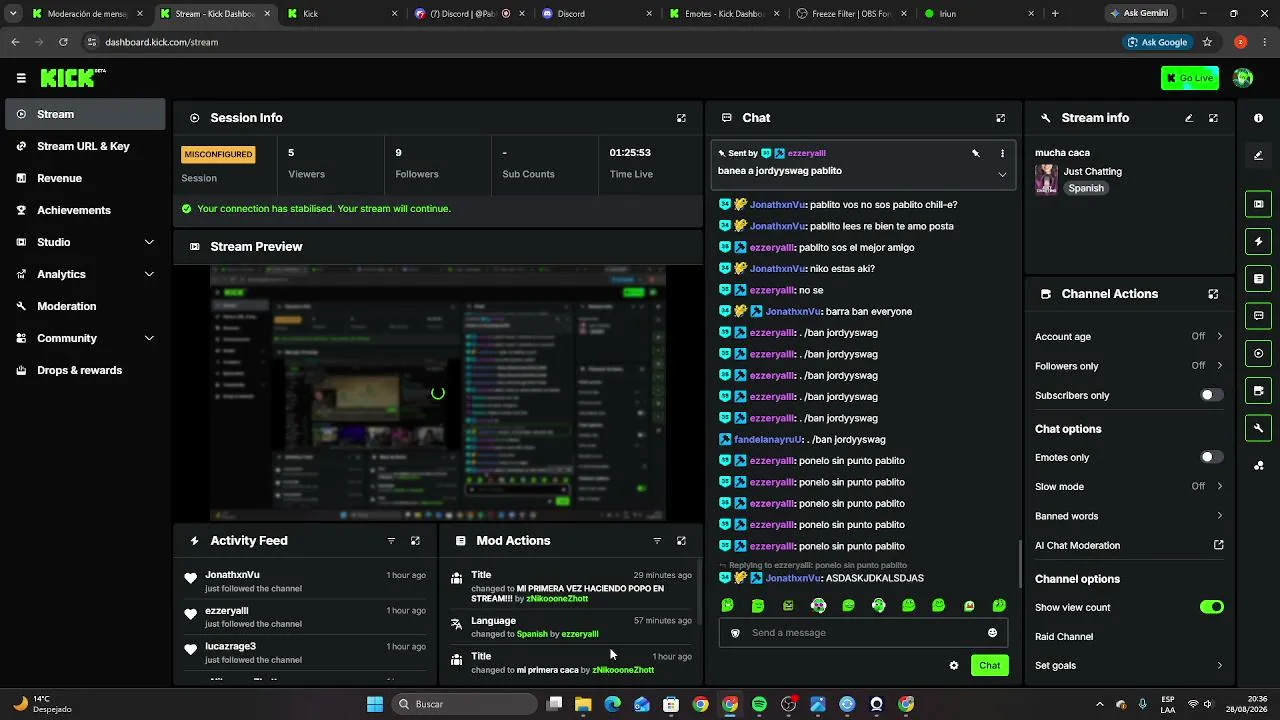Open Spotify from the Windows taskbar
Image resolution: width=1280 pixels, height=720 pixels.
click(x=759, y=704)
